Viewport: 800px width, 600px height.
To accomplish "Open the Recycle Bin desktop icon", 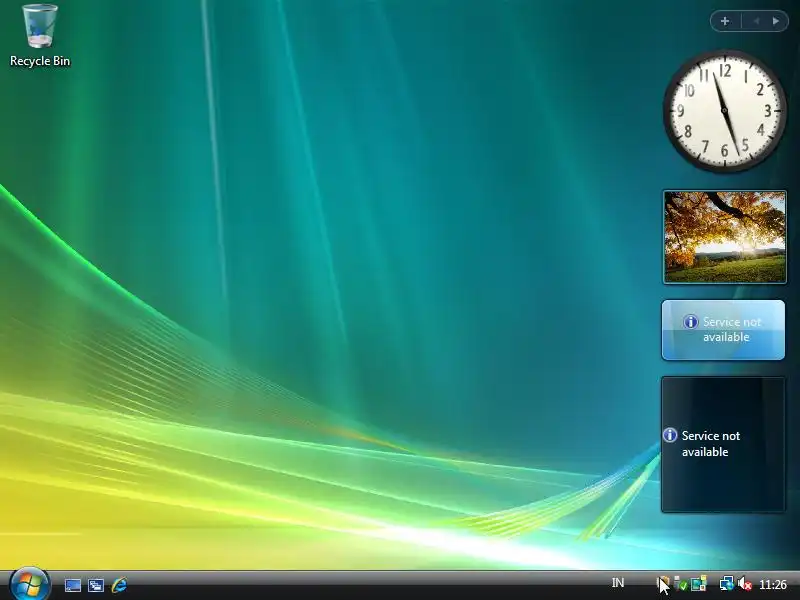I will pos(40,36).
